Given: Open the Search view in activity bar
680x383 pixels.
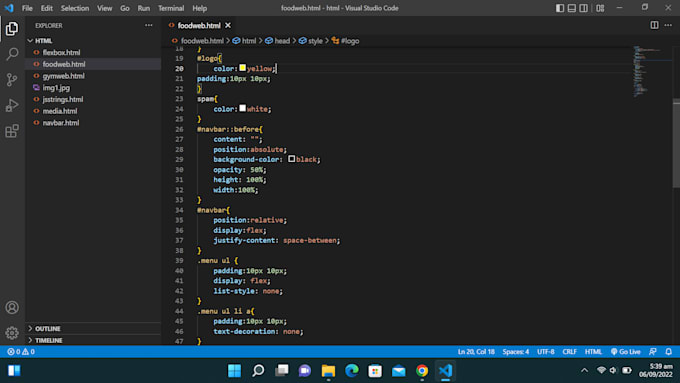Looking at the screenshot, I should 12,54.
